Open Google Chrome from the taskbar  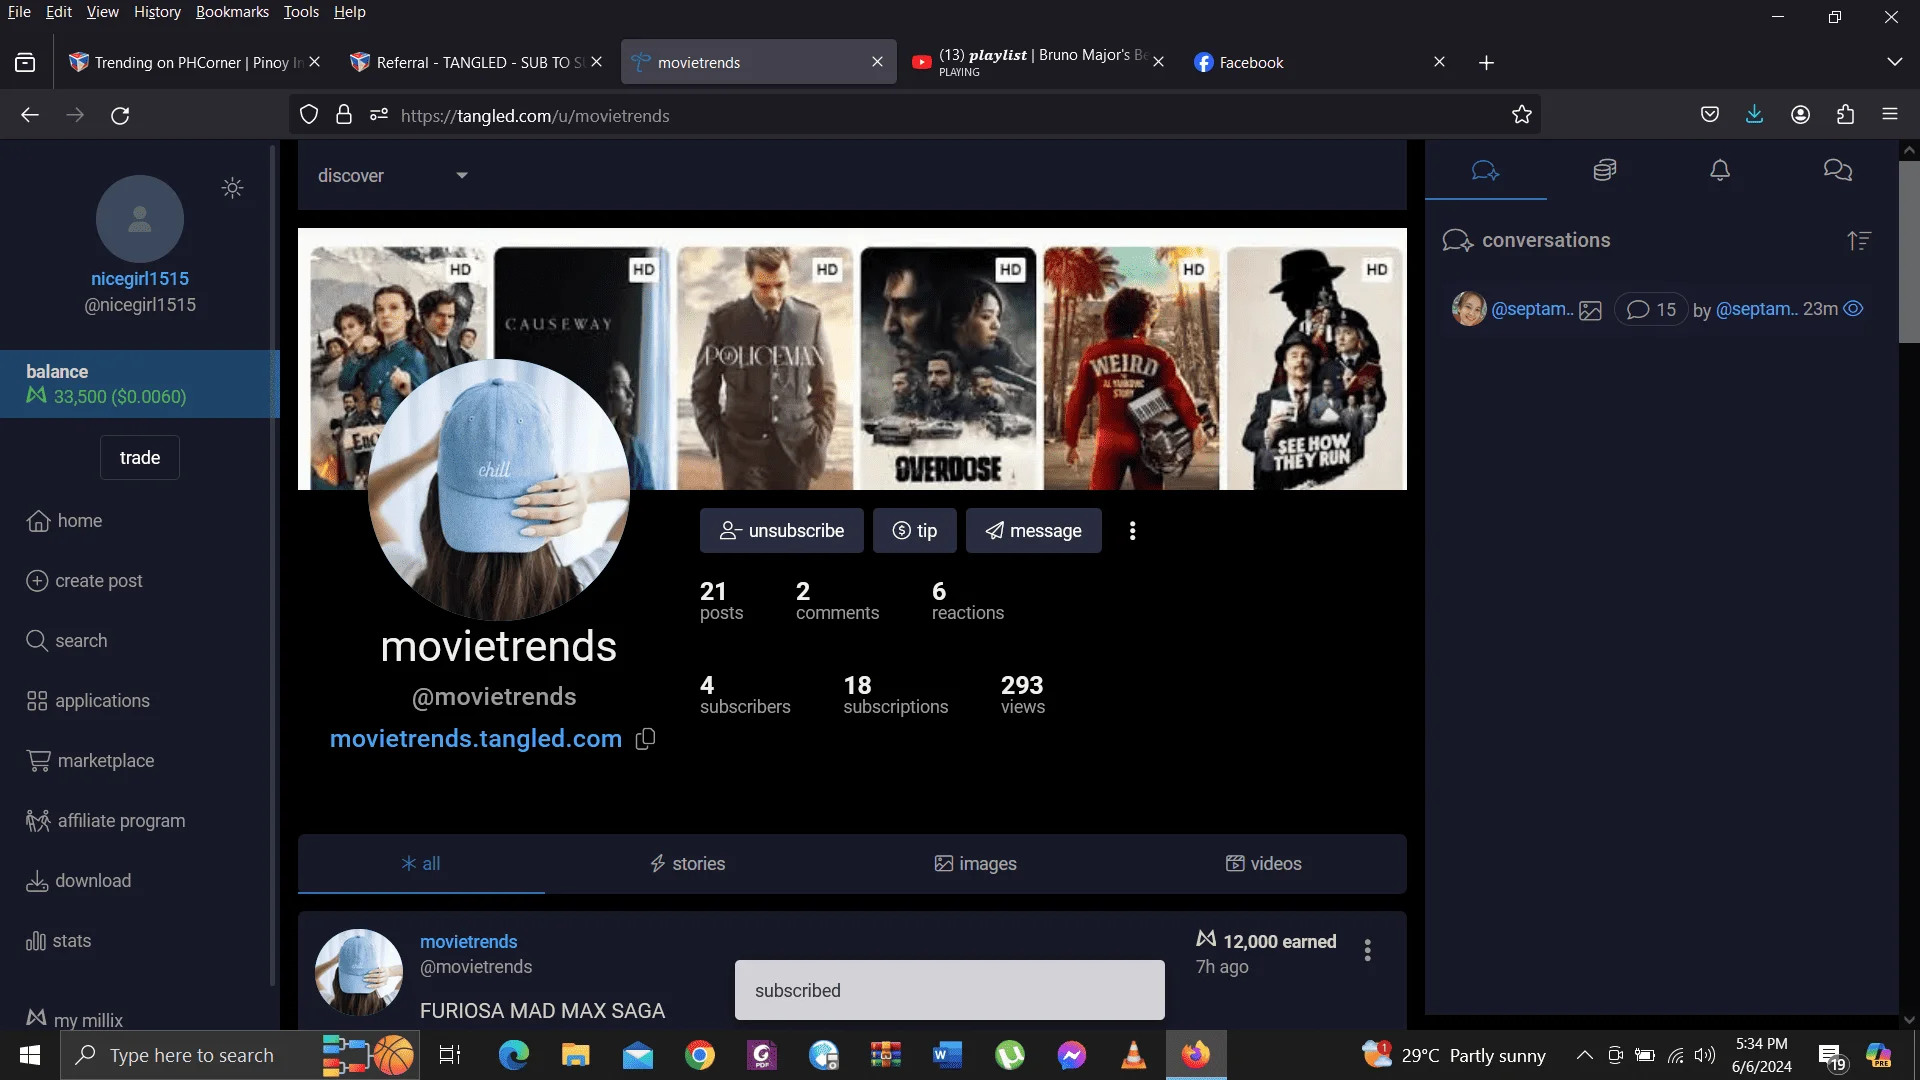tap(700, 1055)
